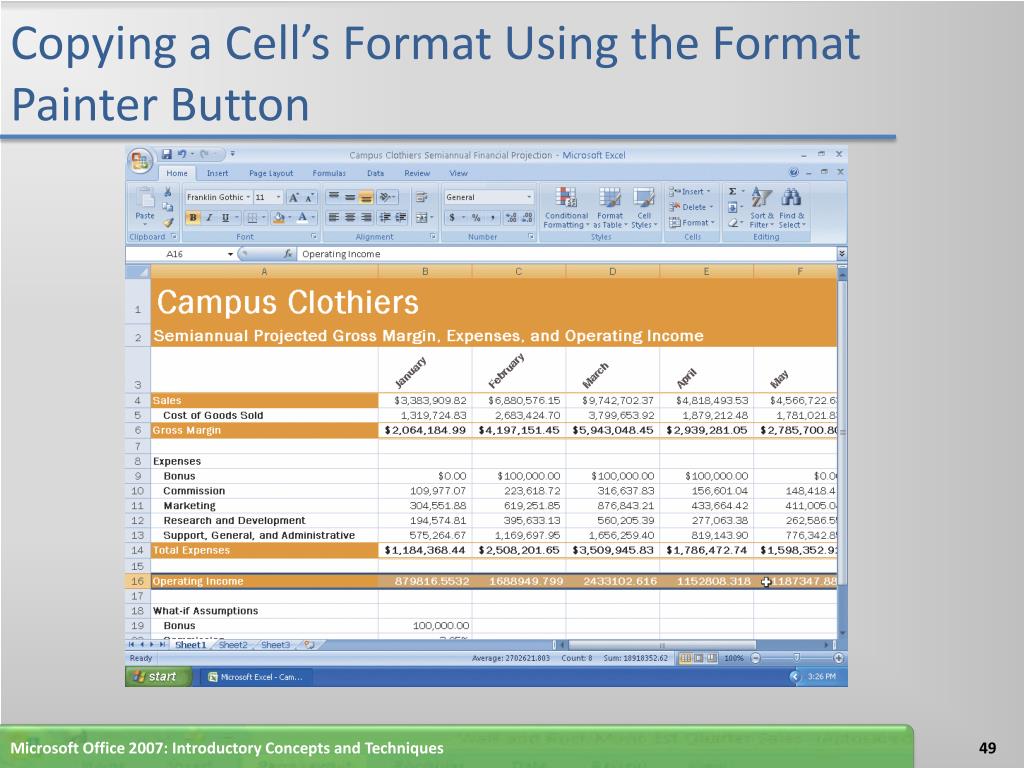Click the Insert Function fx icon
1024x768 pixels.
pyautogui.click(x=288, y=254)
